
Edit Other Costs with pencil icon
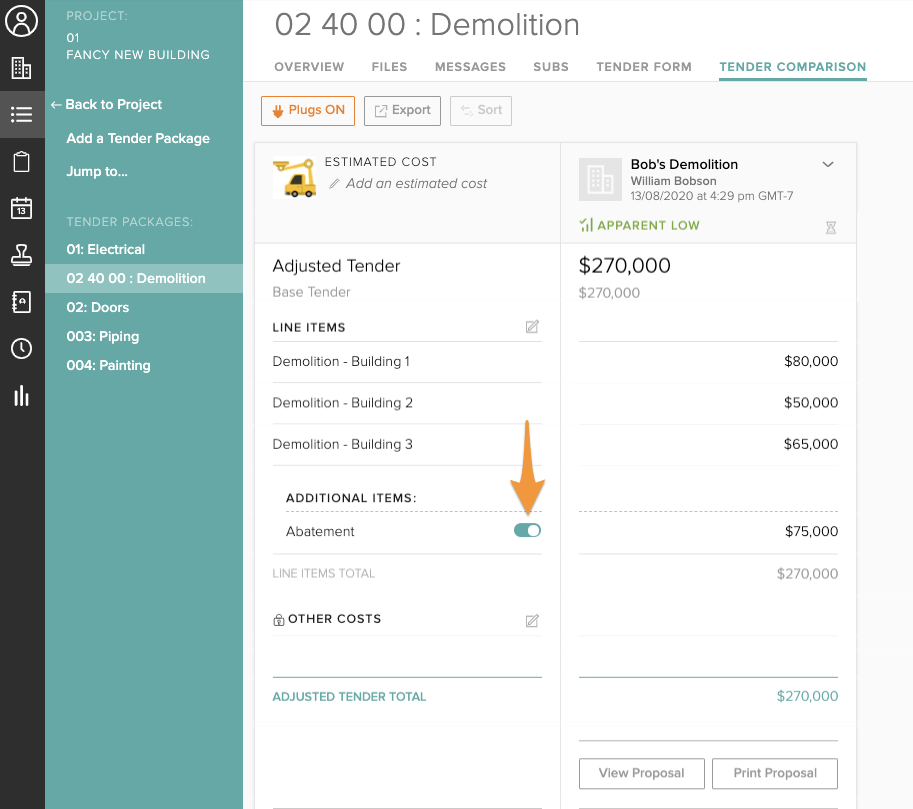[x=532, y=621]
